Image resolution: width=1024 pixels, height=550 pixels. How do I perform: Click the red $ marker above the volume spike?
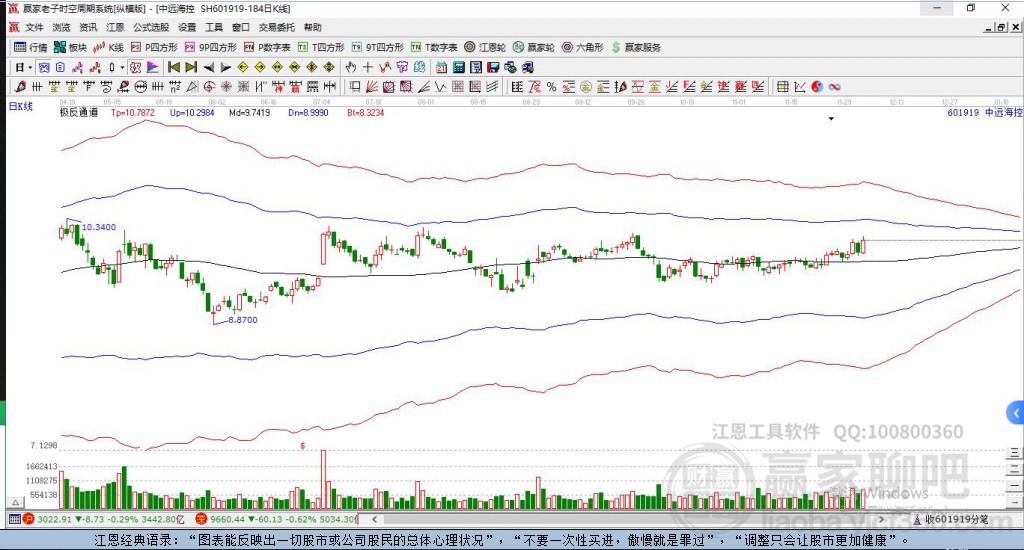pyautogui.click(x=302, y=445)
